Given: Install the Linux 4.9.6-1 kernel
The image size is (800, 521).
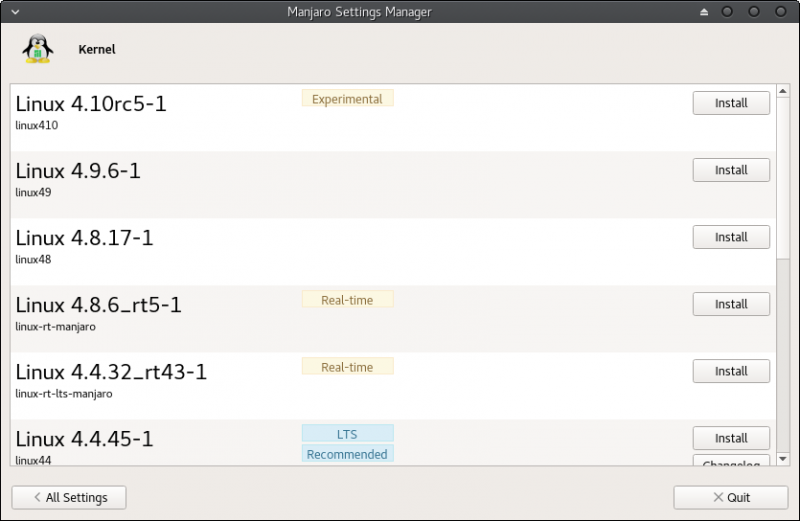Looking at the screenshot, I should [731, 170].
